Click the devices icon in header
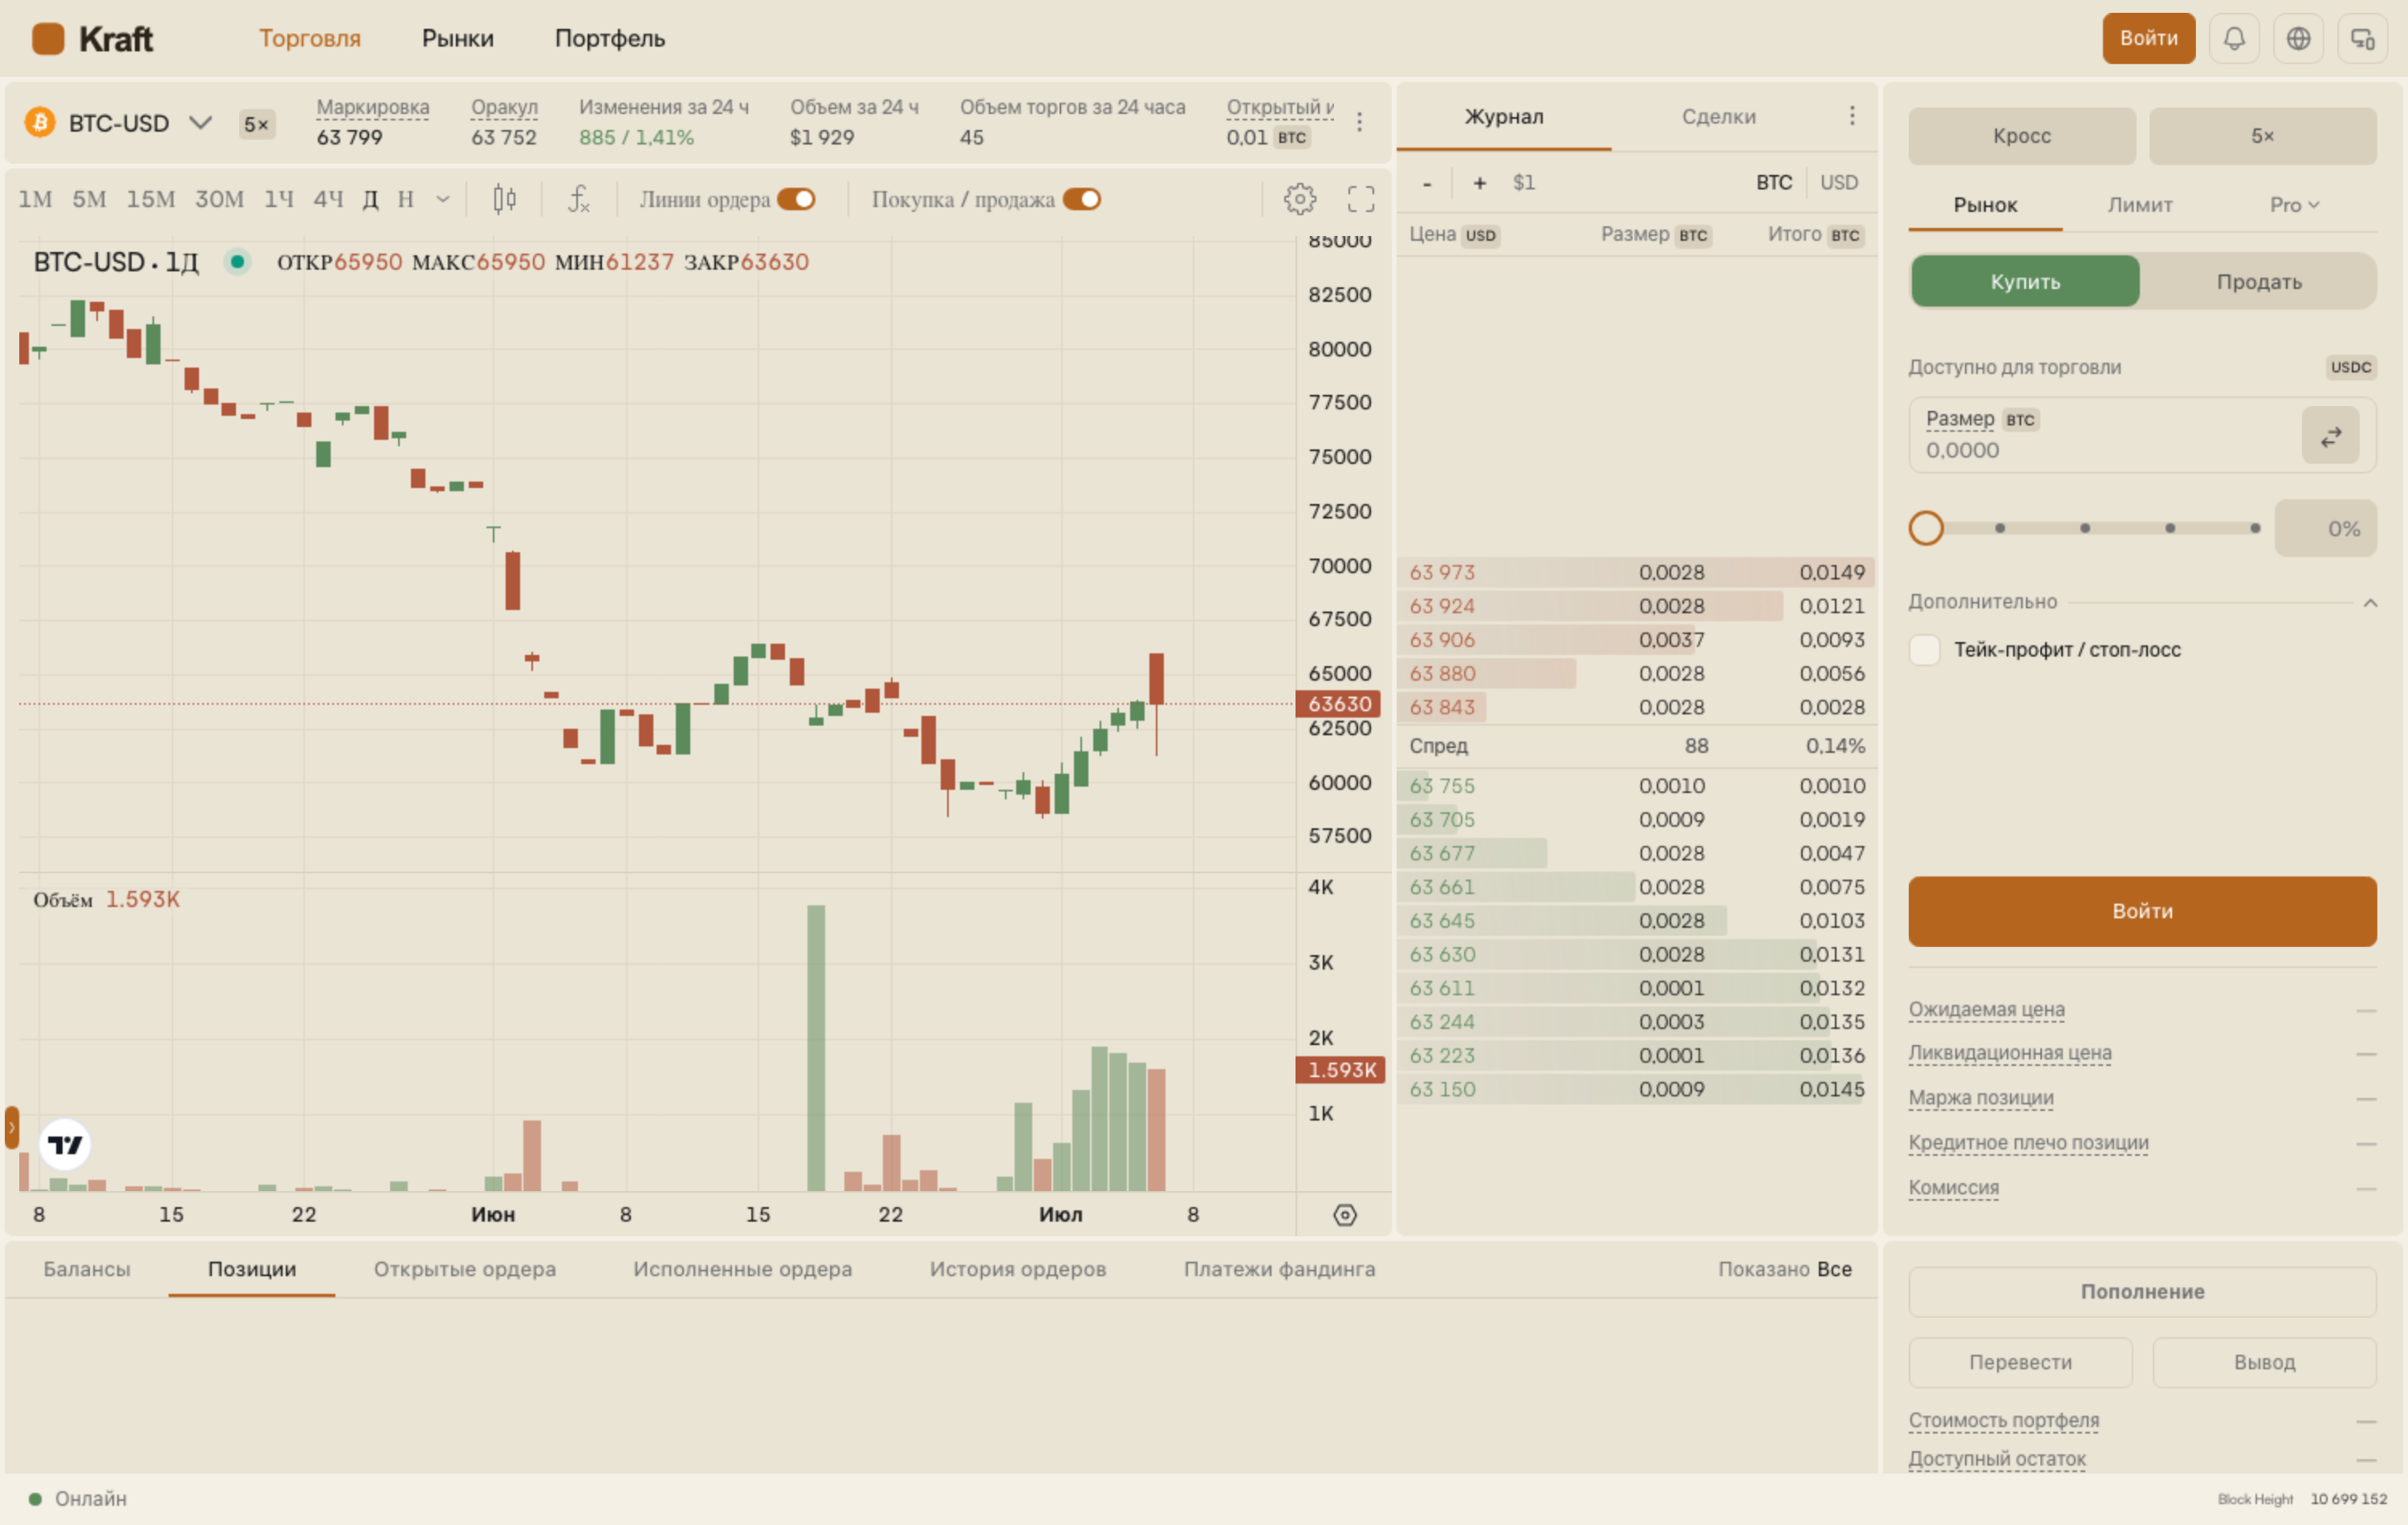 point(2362,39)
